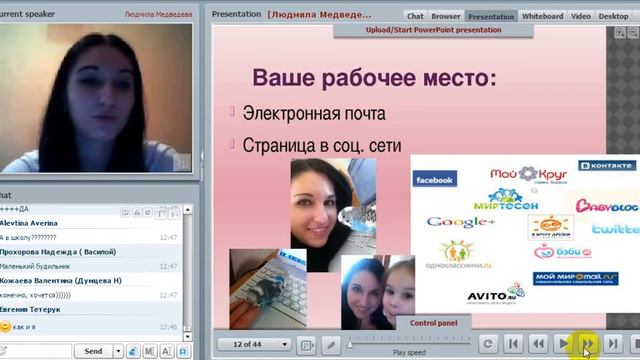Click chat sender Евгения Тетерук

[x=30, y=309]
